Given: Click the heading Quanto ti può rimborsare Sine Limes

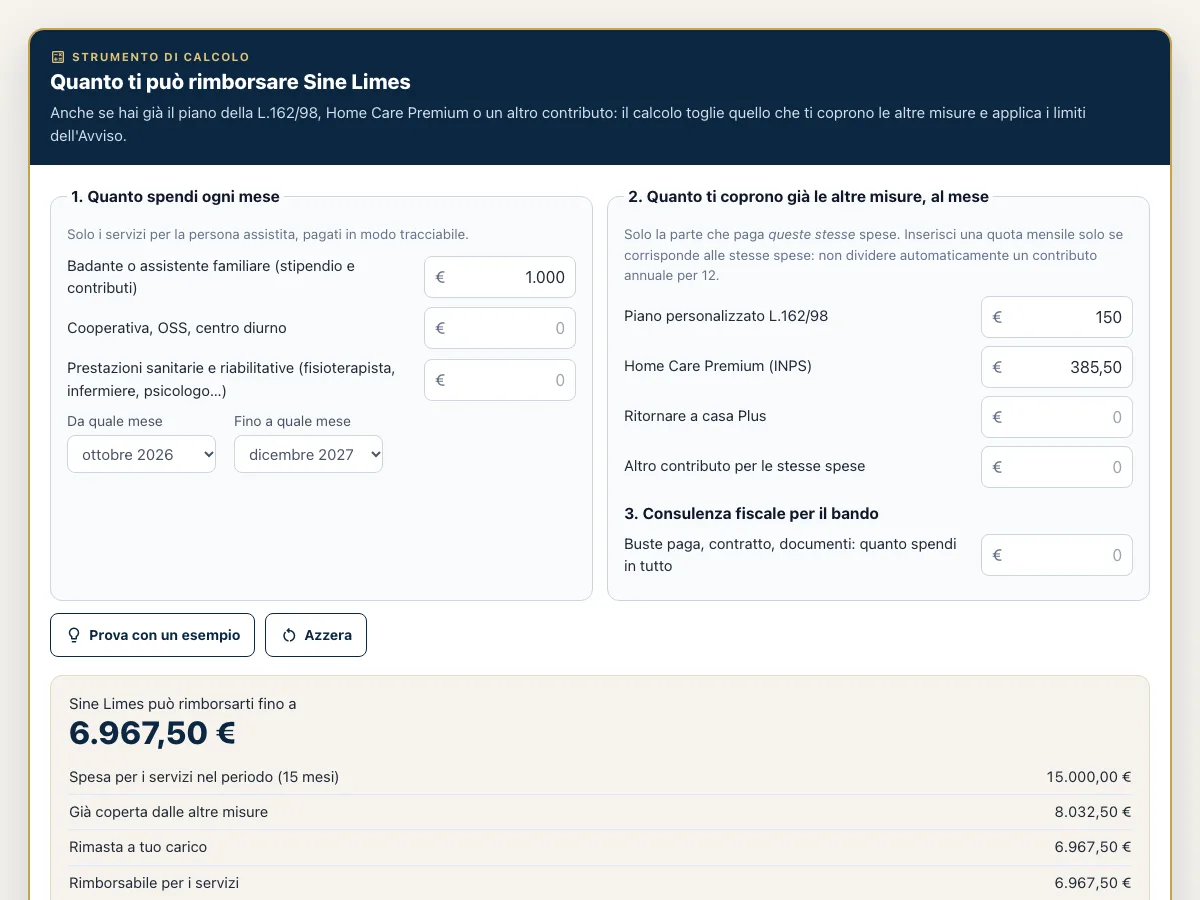Looking at the screenshot, I should (230, 82).
